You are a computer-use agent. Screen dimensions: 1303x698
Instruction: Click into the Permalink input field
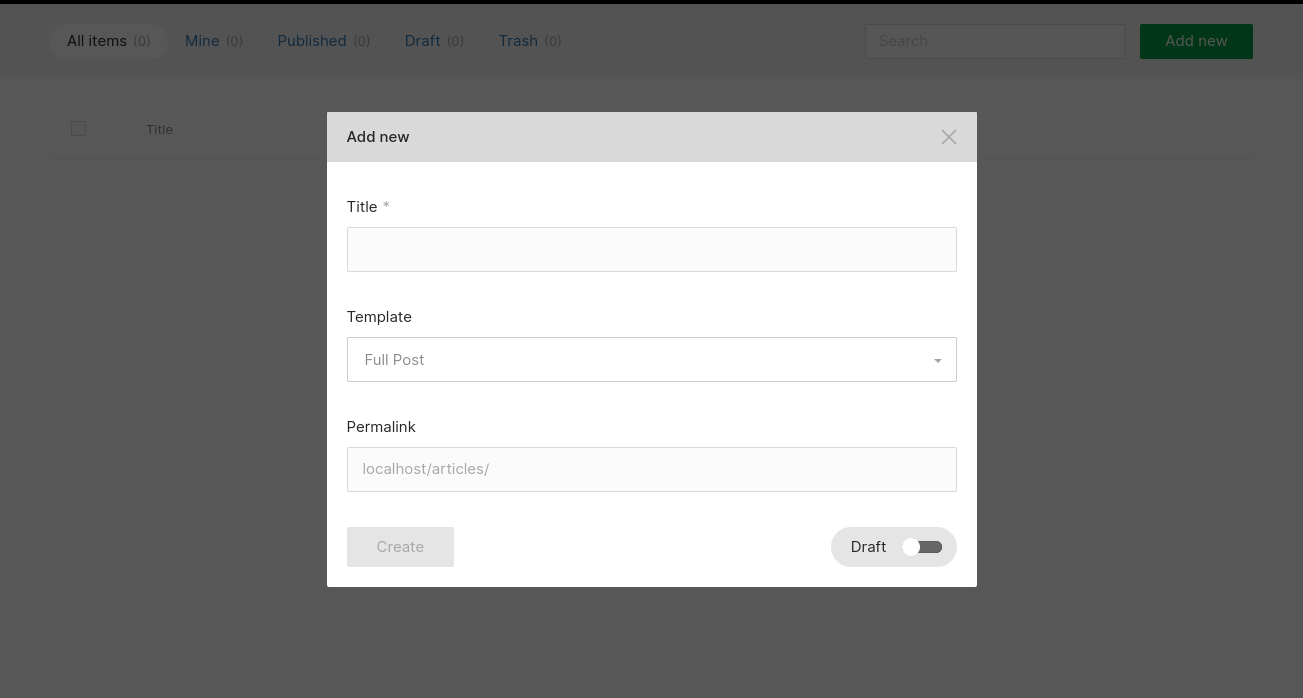(651, 470)
